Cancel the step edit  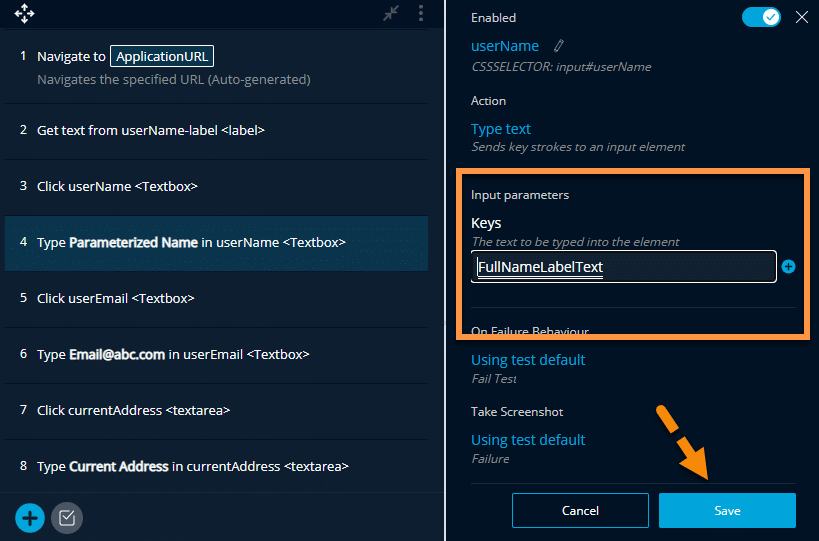(580, 511)
